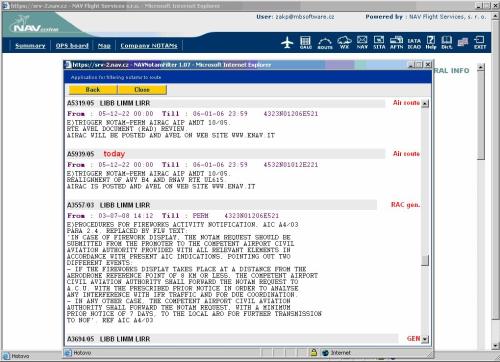Open the Company NOTAMs link
500x362 pixels.
coord(149,46)
